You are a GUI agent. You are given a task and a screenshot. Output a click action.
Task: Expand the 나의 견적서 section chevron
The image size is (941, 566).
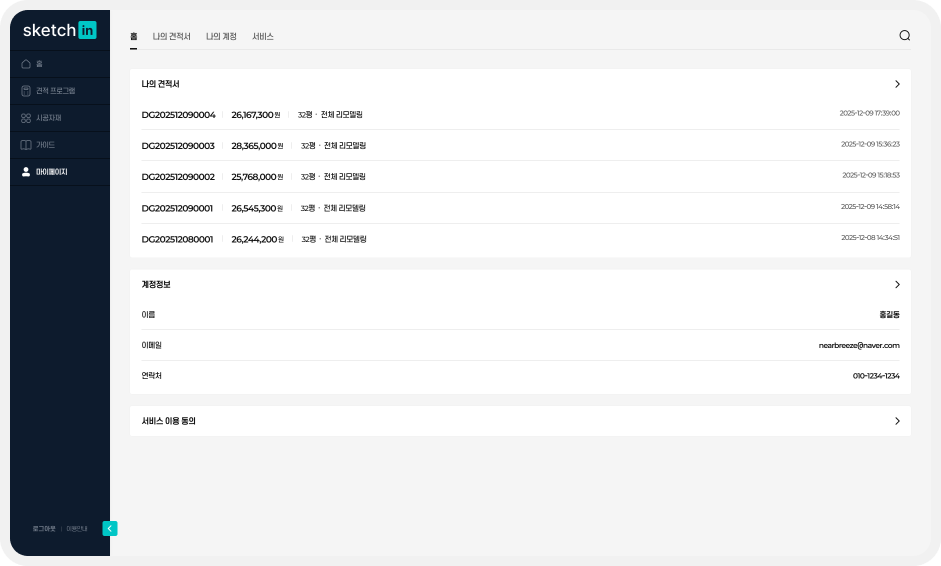(897, 84)
